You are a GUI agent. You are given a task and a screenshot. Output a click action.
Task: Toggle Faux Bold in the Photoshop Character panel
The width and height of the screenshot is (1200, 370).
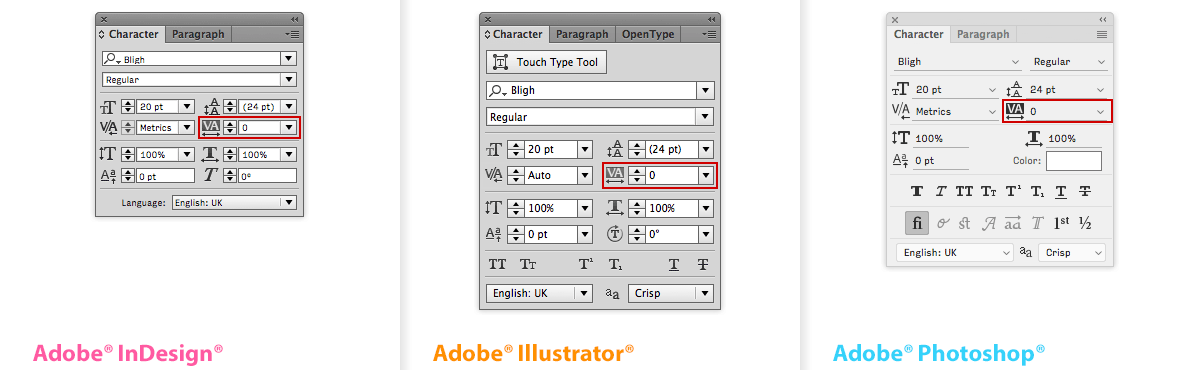tap(916, 191)
